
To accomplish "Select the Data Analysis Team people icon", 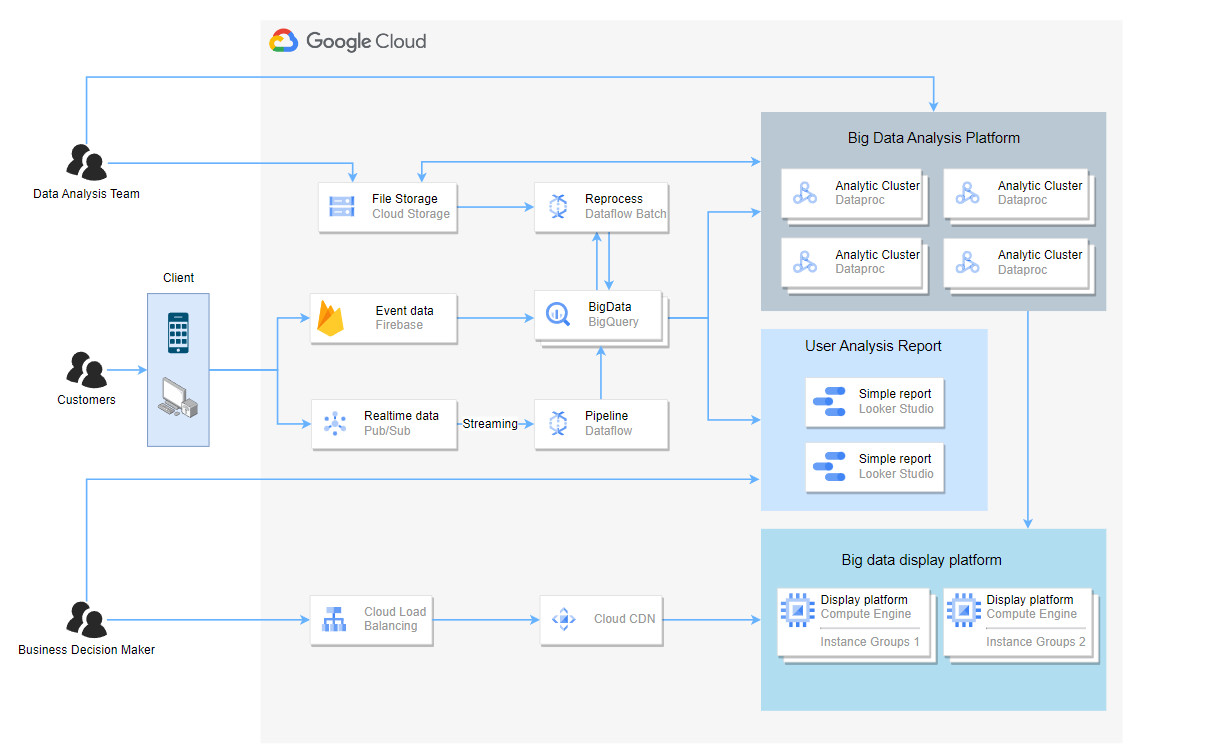I will tap(86, 162).
